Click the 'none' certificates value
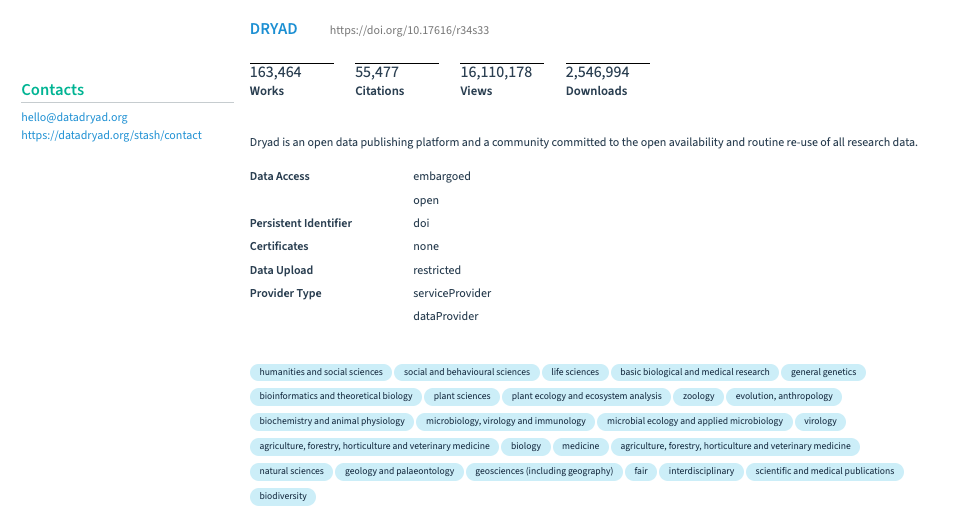 426,246
